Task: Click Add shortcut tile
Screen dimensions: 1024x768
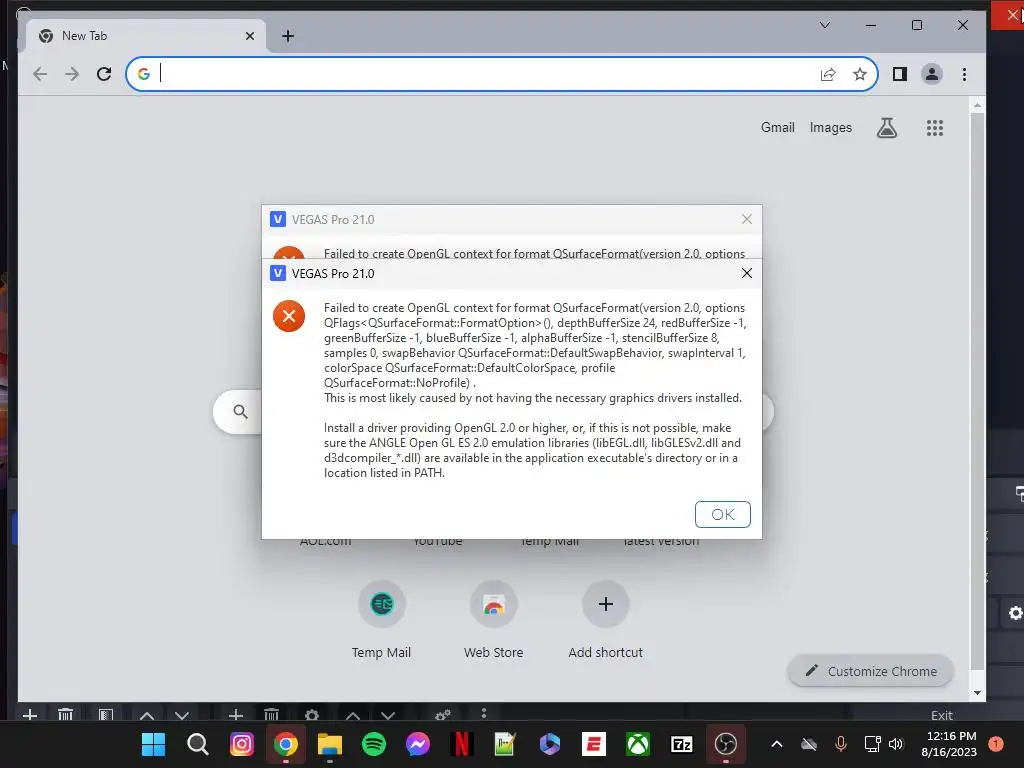Action: [x=605, y=618]
